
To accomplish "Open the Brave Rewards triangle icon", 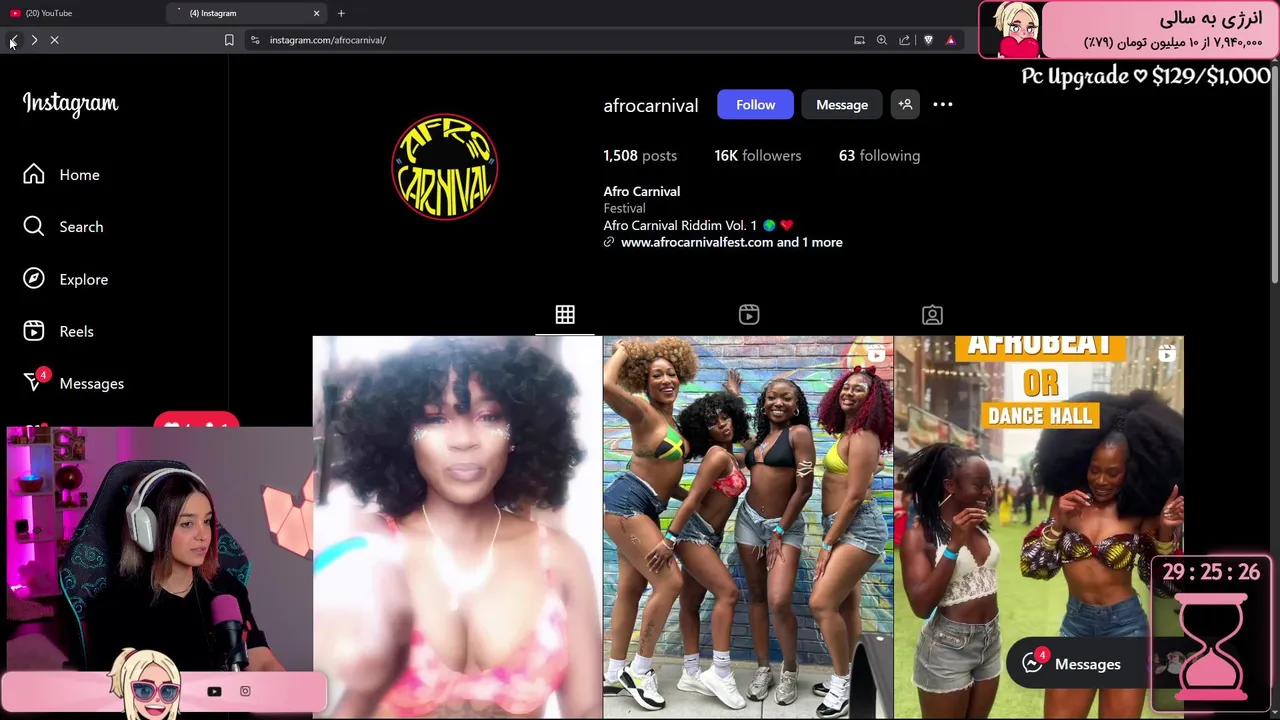I will point(951,40).
